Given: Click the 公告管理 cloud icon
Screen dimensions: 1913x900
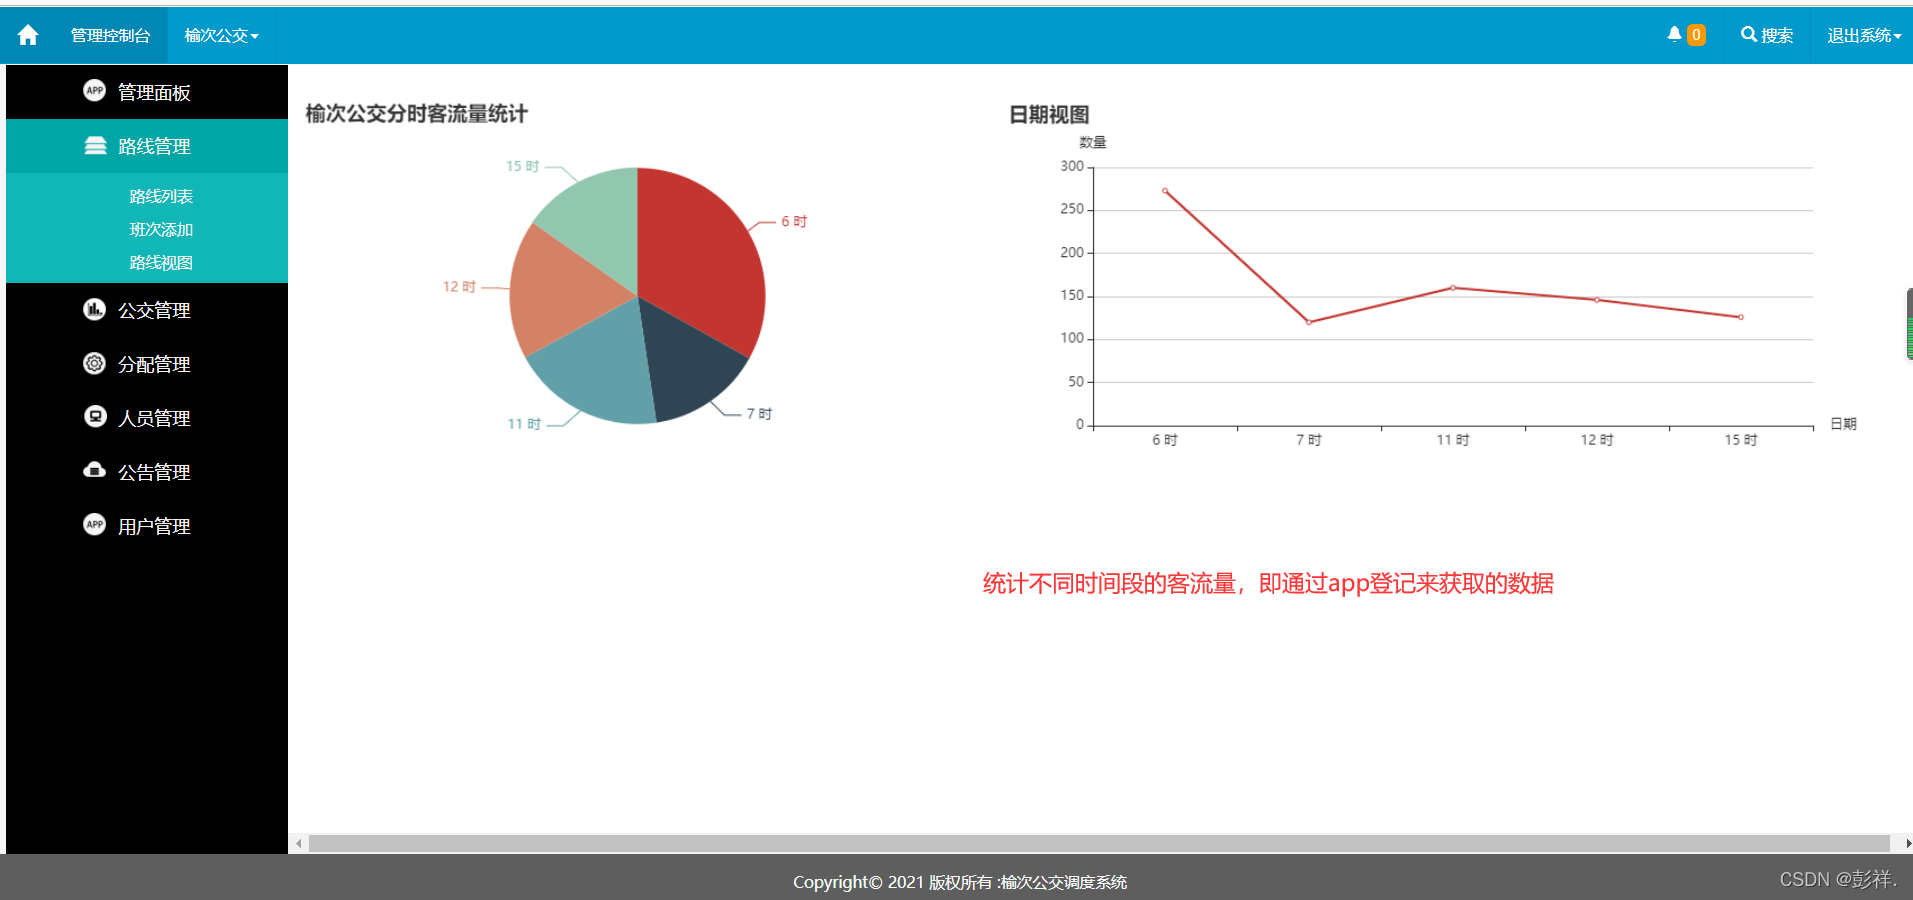Looking at the screenshot, I should pyautogui.click(x=94, y=470).
